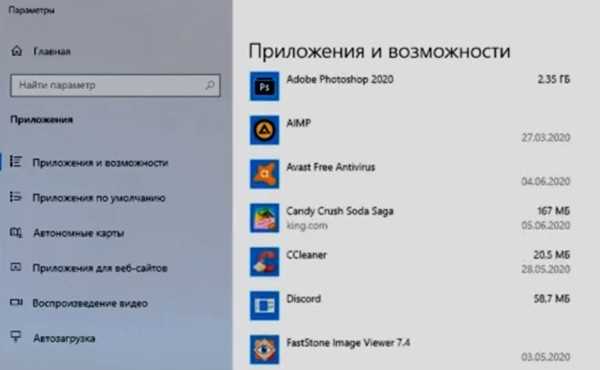This screenshot has height=370, width=600.
Task: Click the king.com publisher text
Action: coord(307,226)
